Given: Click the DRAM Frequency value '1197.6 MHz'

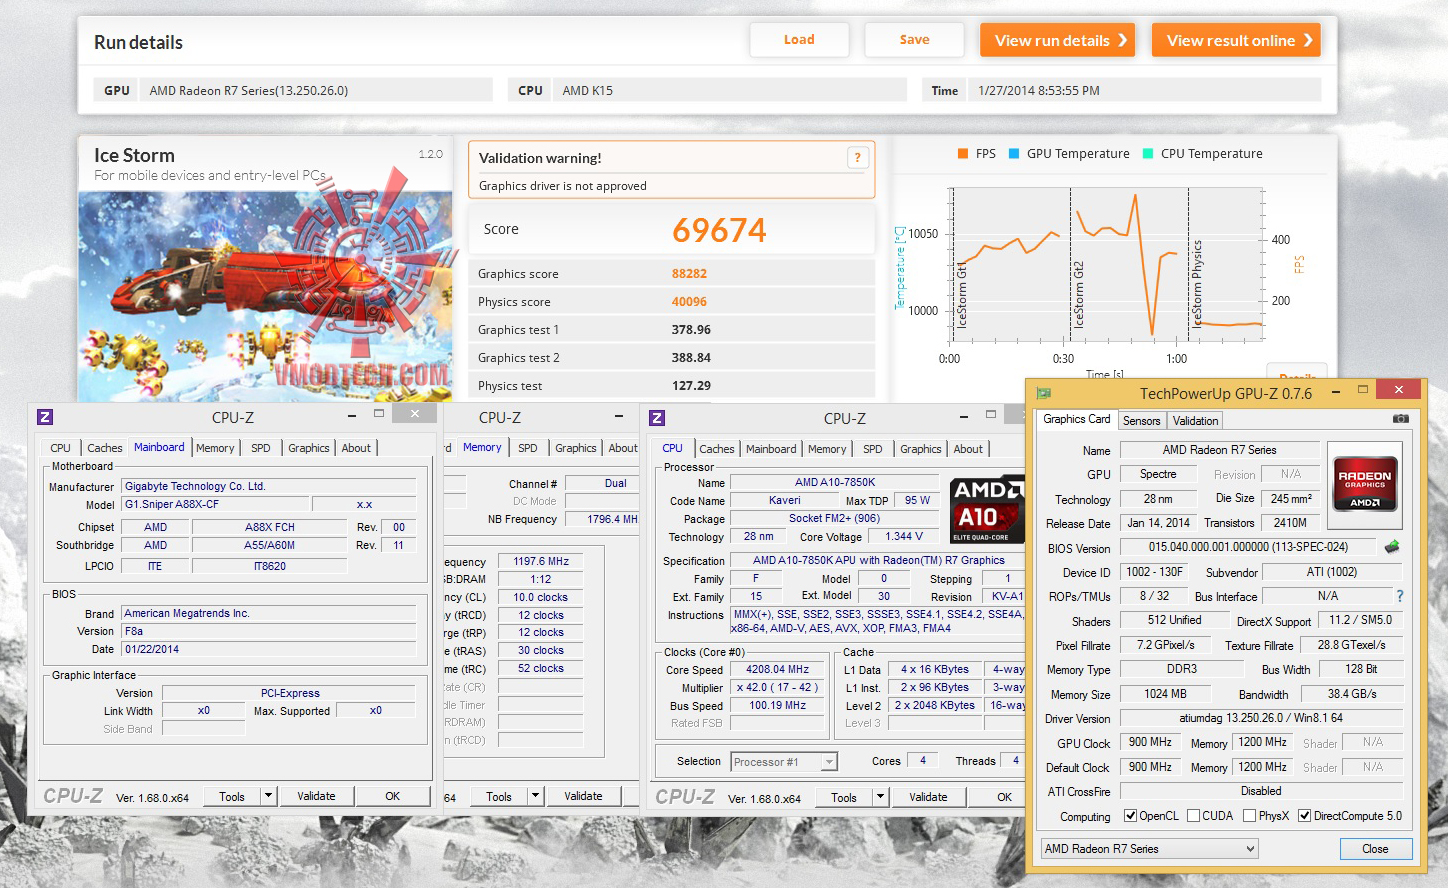Looking at the screenshot, I should [541, 561].
